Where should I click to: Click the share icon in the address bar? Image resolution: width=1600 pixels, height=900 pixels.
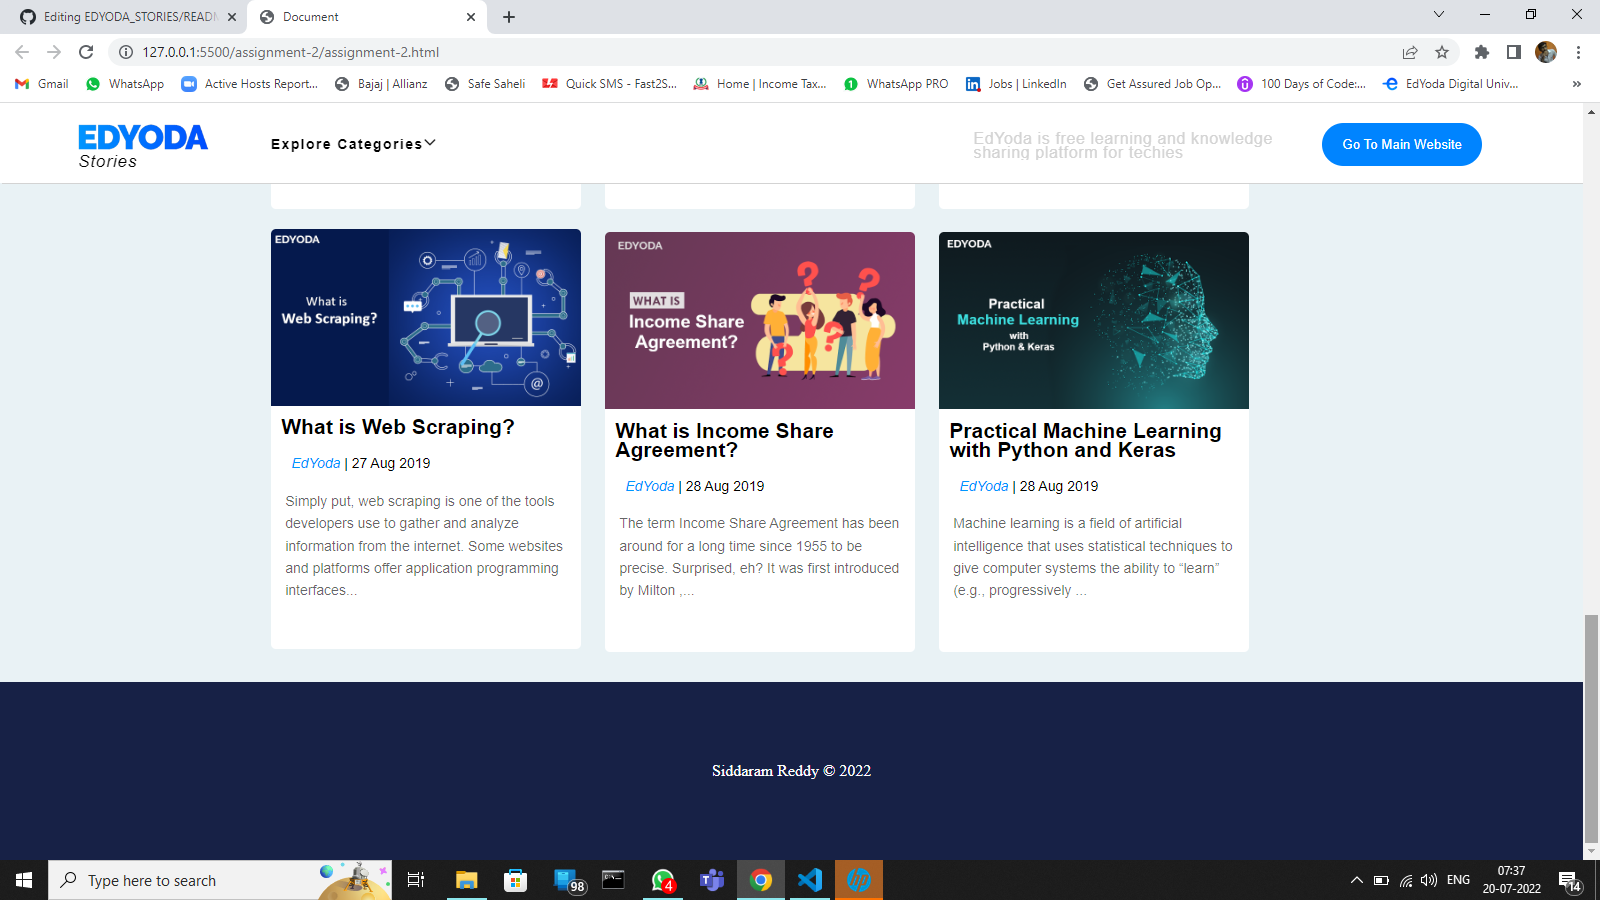click(x=1409, y=52)
